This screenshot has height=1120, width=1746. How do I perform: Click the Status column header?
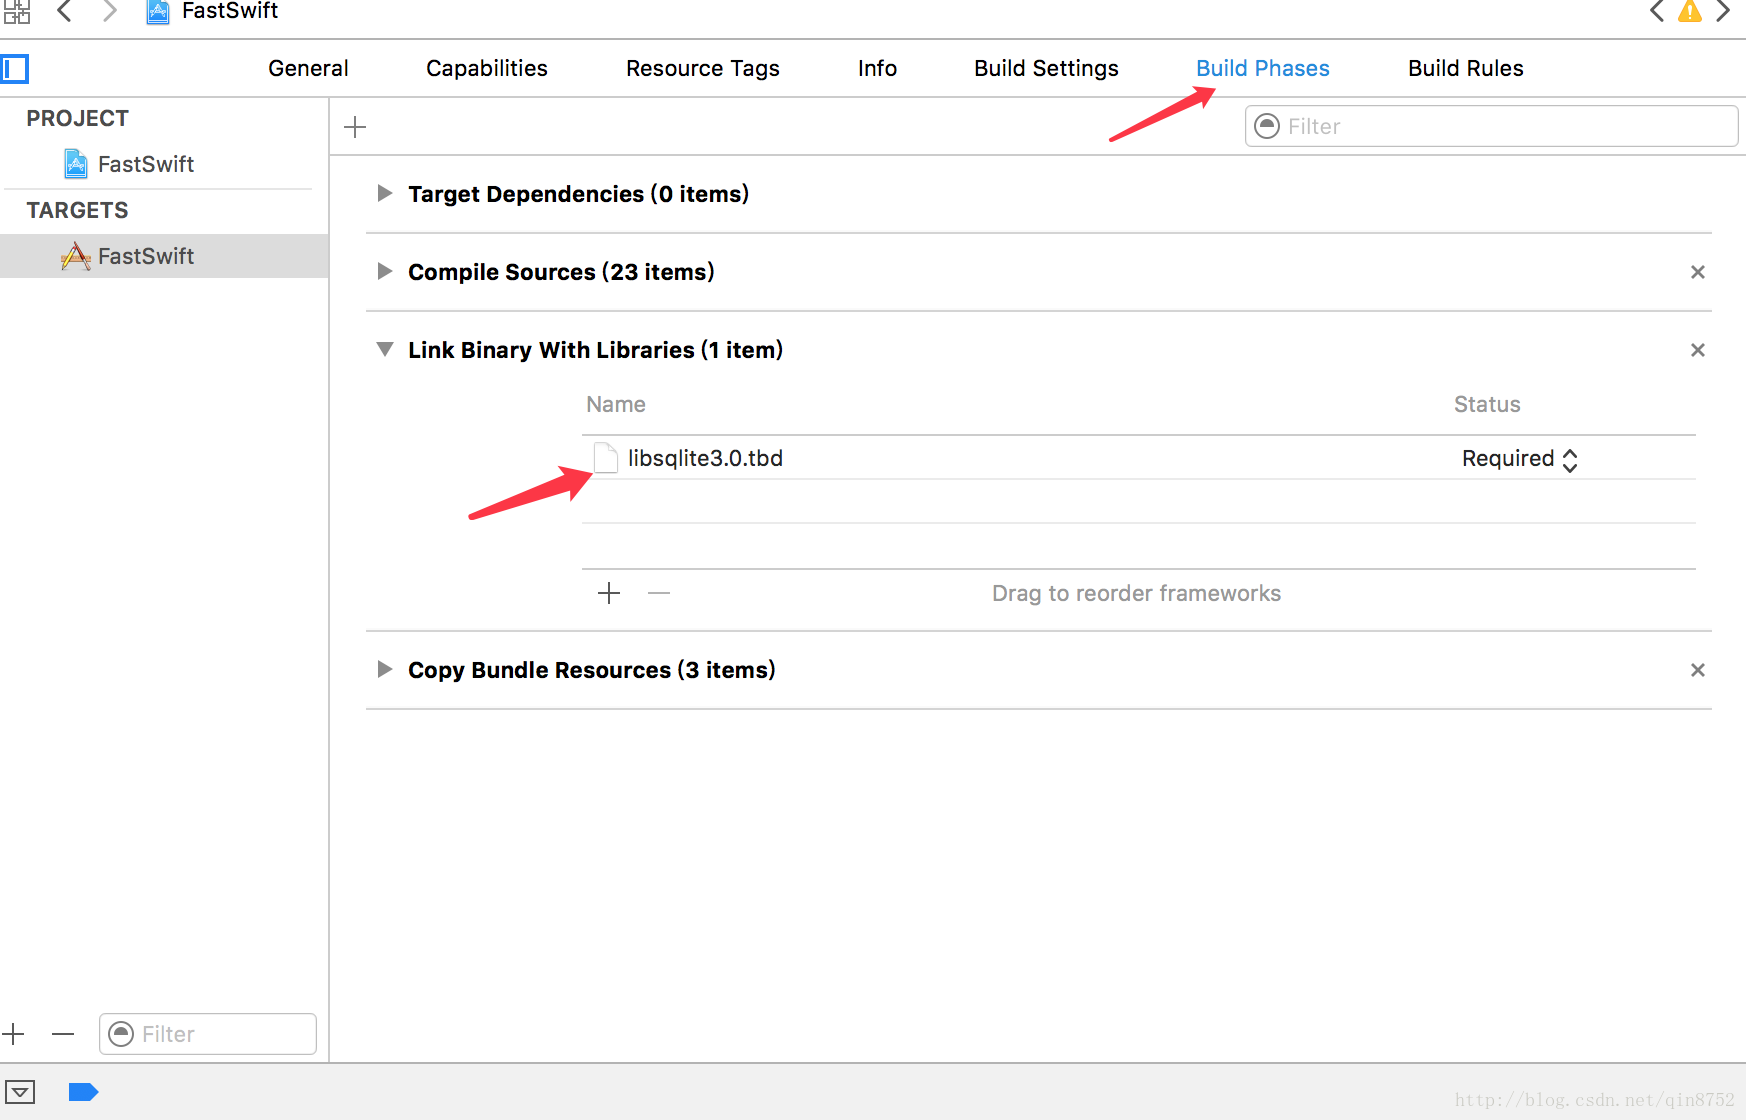(1487, 404)
